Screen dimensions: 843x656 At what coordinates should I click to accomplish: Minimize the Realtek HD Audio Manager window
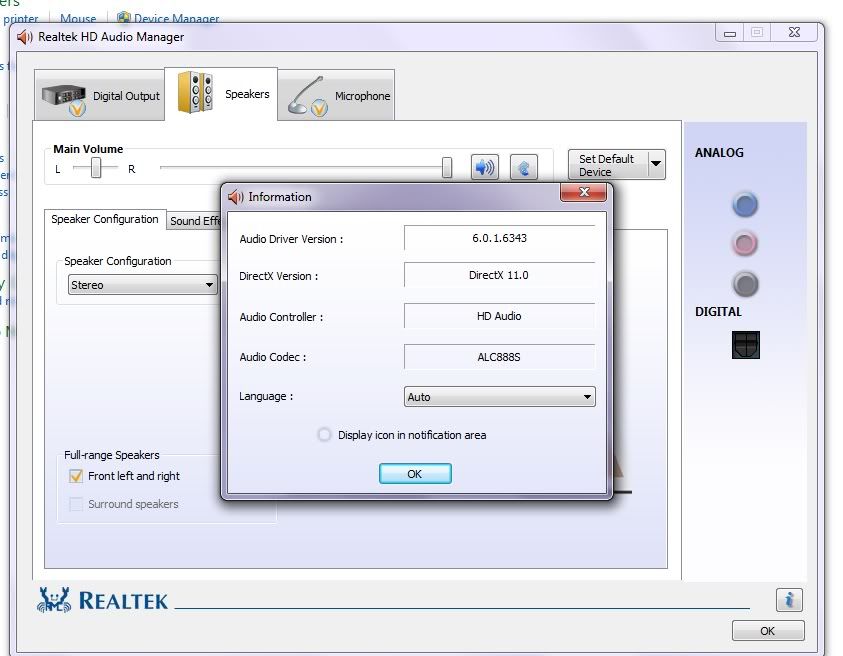pyautogui.click(x=730, y=33)
